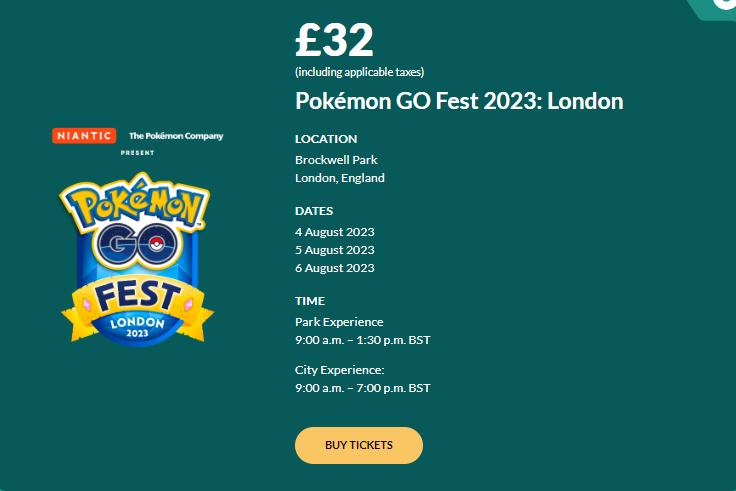Click The Pokémon Company logo

pyautogui.click(x=176, y=136)
